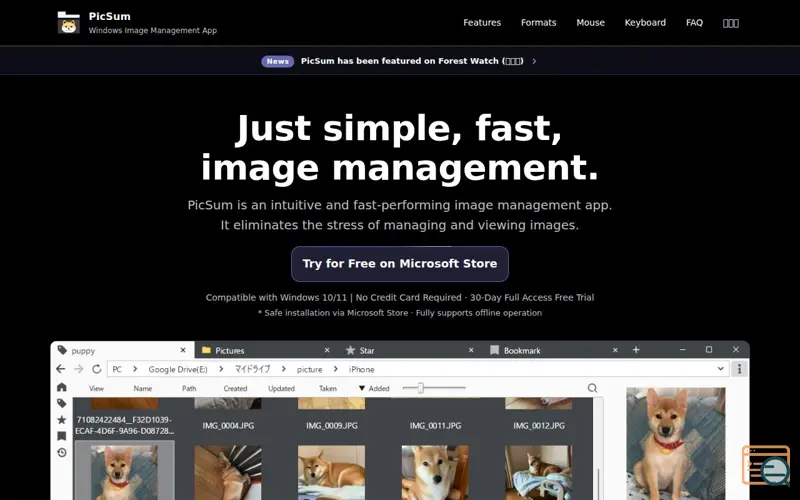800x500 pixels.
Task: Click the reload icon in the app
Action: [x=96, y=369]
